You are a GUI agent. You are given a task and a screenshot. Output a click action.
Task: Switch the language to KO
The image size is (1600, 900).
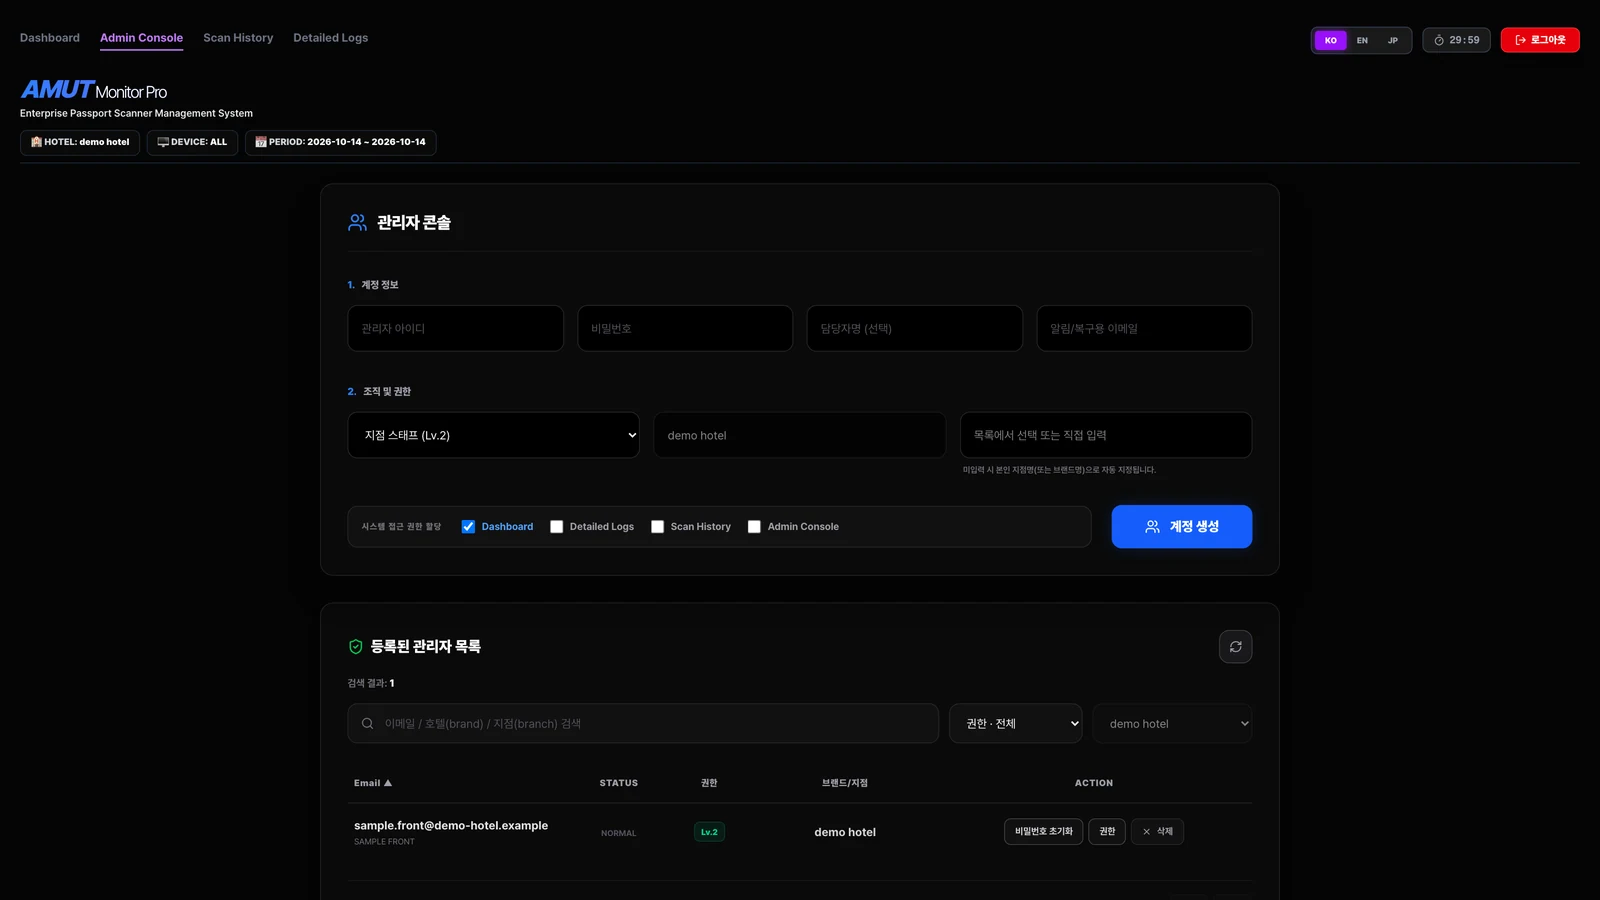tap(1330, 40)
